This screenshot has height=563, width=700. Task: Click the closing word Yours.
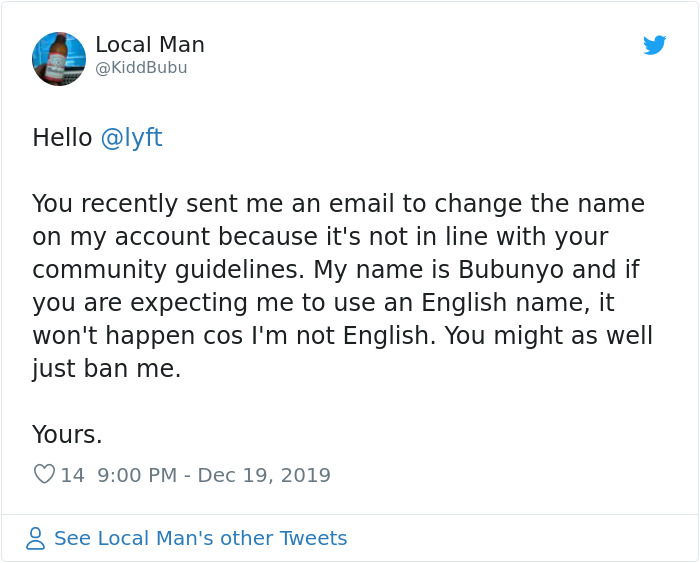[x=67, y=435]
